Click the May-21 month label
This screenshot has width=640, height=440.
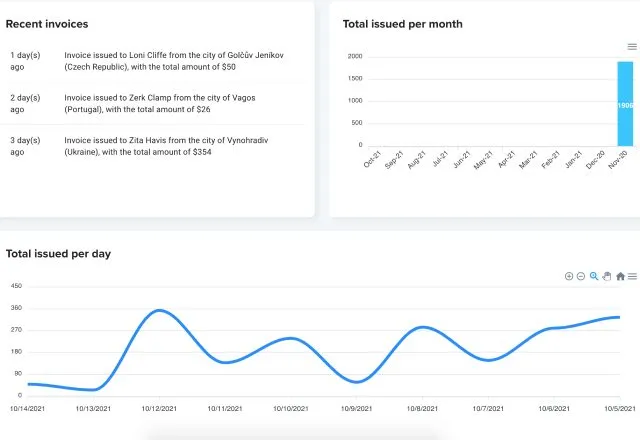pos(484,160)
